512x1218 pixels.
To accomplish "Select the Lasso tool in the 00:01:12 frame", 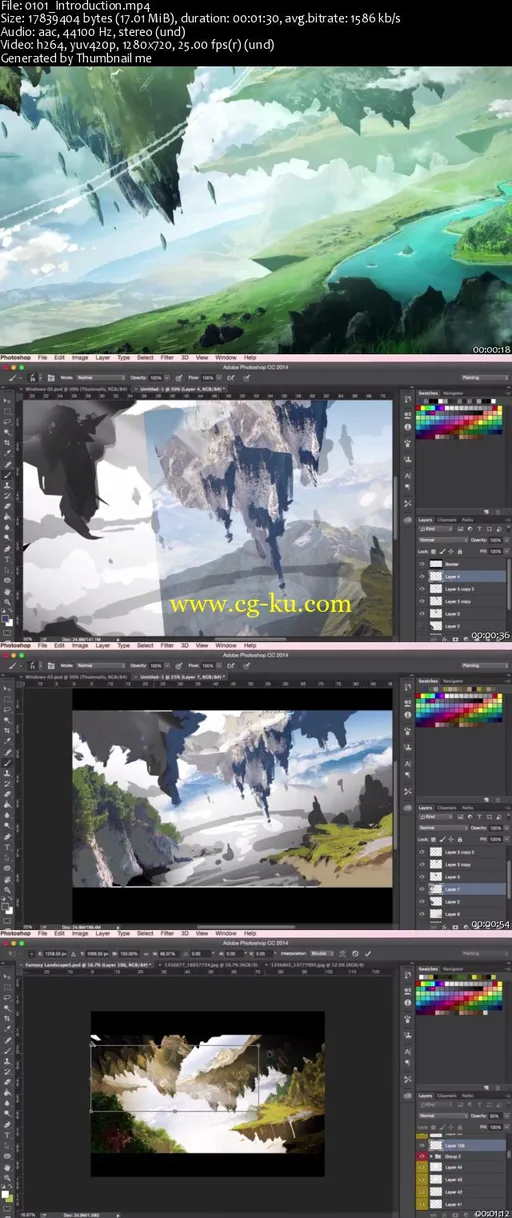I will pyautogui.click(x=6, y=998).
